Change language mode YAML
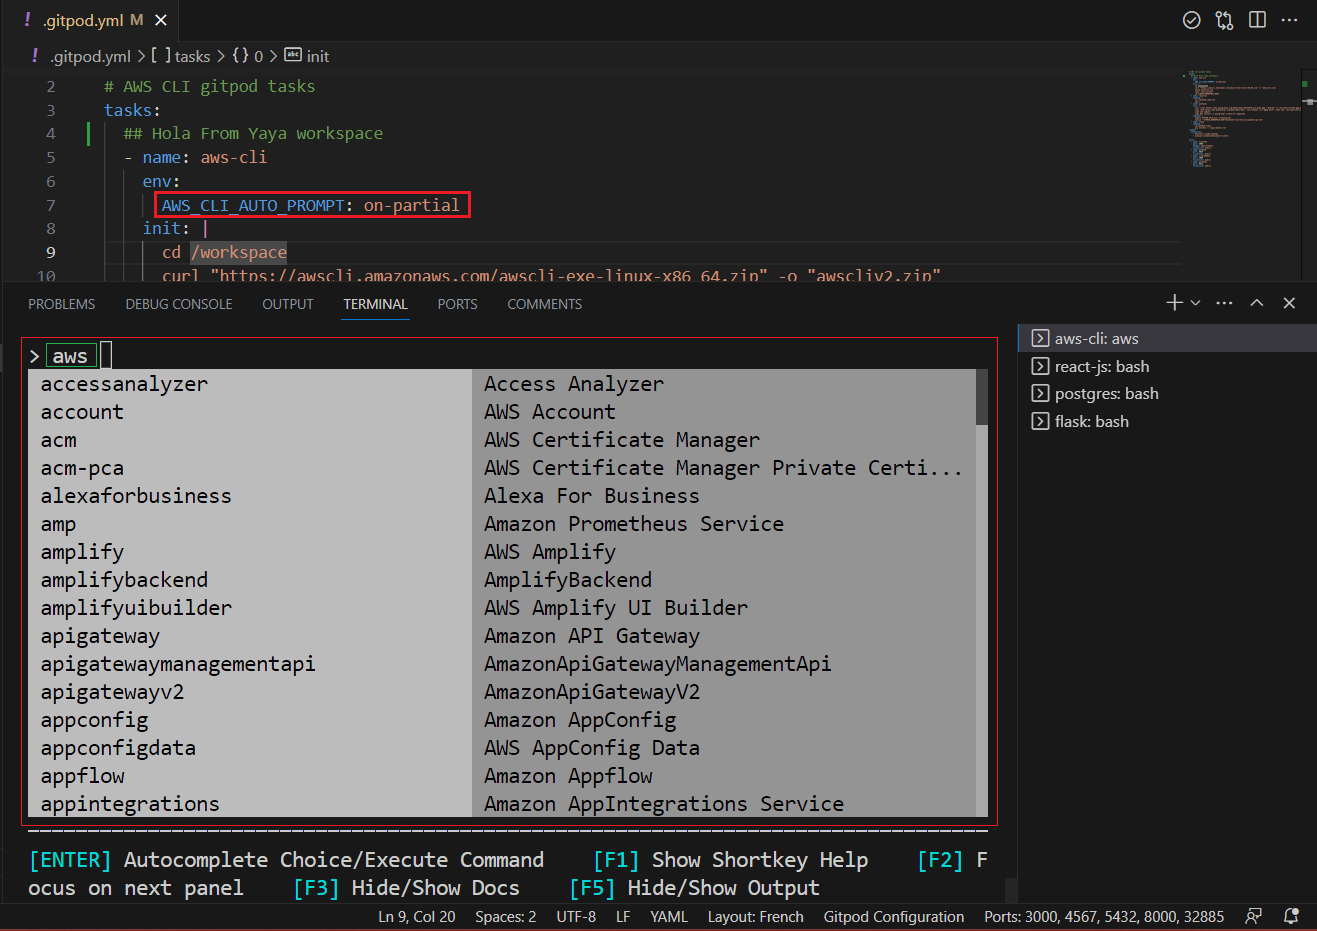 click(x=669, y=917)
